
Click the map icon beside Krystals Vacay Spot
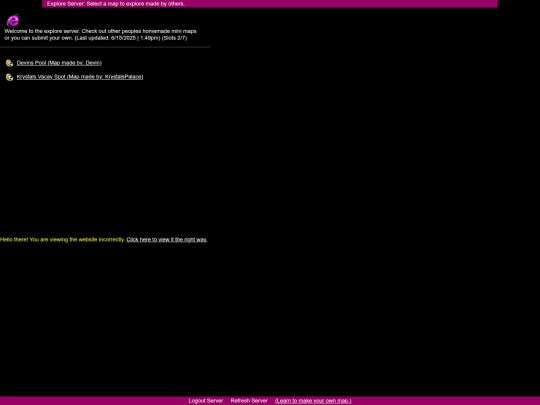(x=9, y=77)
